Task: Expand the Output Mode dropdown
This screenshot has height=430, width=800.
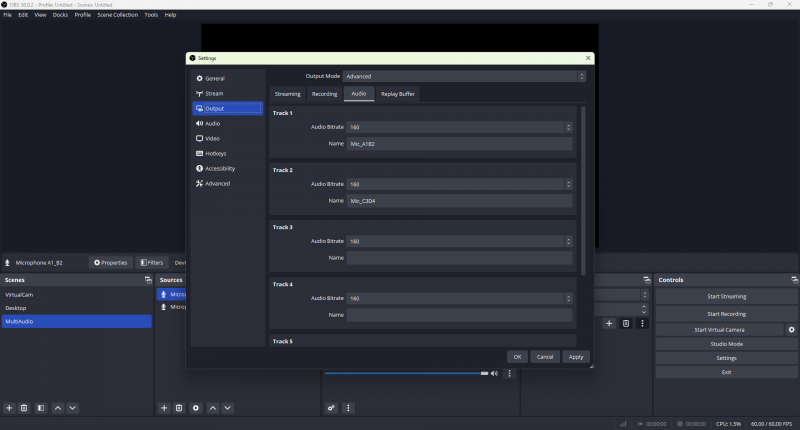Action: pos(464,77)
